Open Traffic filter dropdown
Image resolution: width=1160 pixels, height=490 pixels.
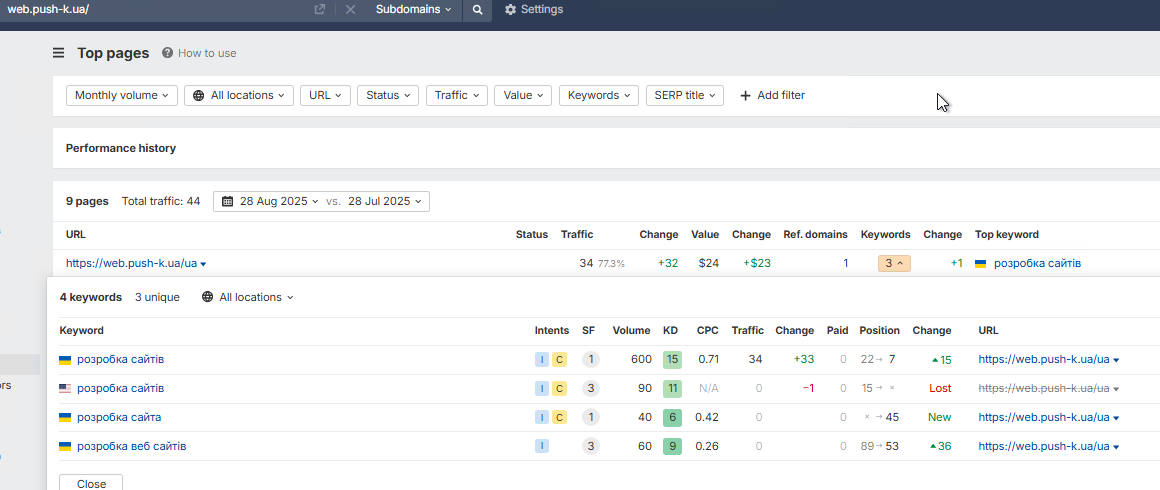coord(457,95)
